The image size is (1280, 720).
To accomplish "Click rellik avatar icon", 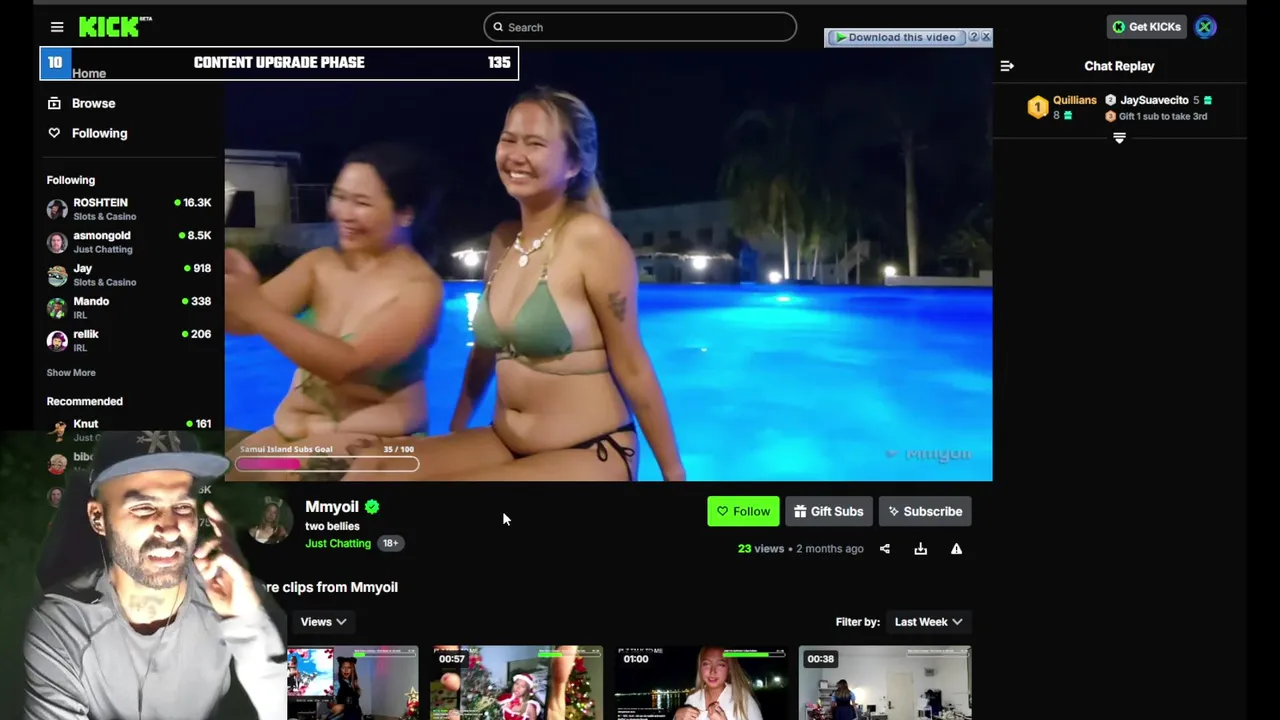I will tap(57, 341).
